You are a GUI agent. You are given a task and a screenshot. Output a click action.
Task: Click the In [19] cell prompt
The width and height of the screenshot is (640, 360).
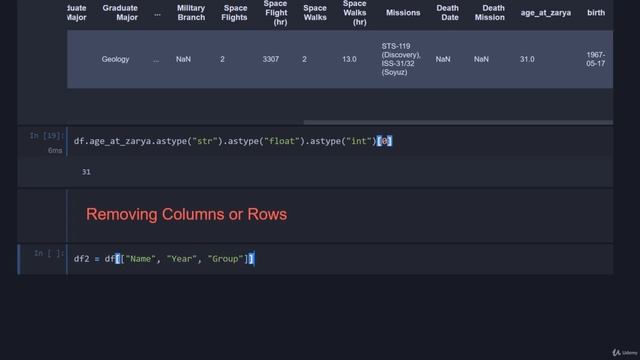[x=46, y=136]
